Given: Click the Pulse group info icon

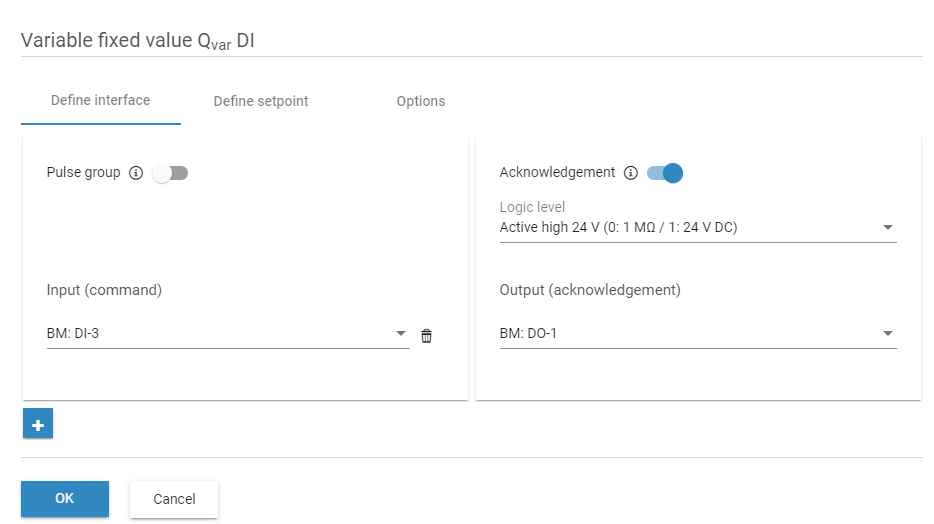Looking at the screenshot, I should point(136,173).
